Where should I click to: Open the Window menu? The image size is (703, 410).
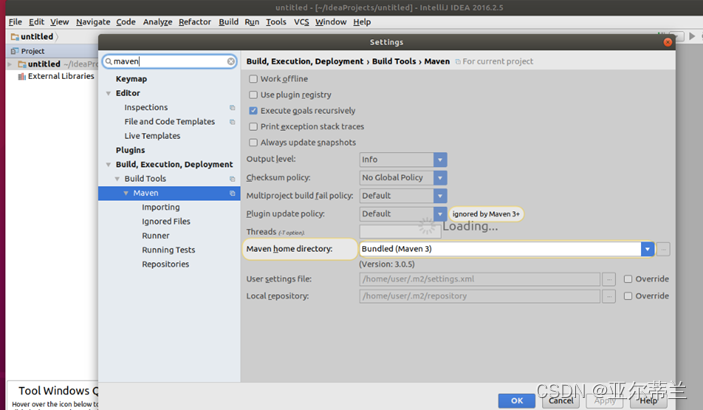(330, 22)
